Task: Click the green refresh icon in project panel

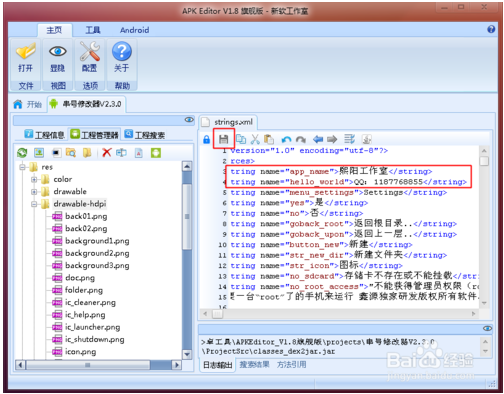Action: pos(22,153)
